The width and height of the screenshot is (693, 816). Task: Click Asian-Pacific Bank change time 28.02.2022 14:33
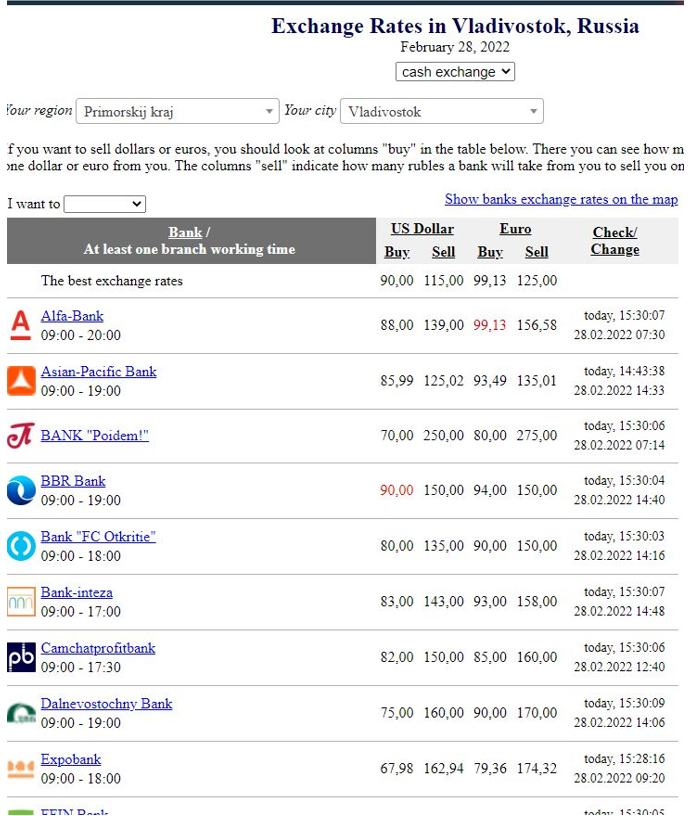(619, 390)
